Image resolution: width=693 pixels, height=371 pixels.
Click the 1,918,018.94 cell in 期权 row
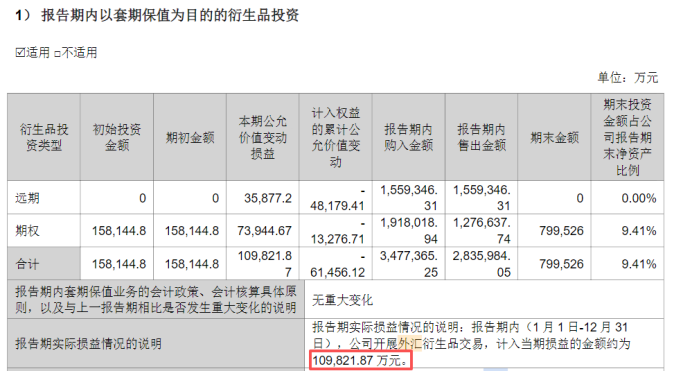(409, 230)
